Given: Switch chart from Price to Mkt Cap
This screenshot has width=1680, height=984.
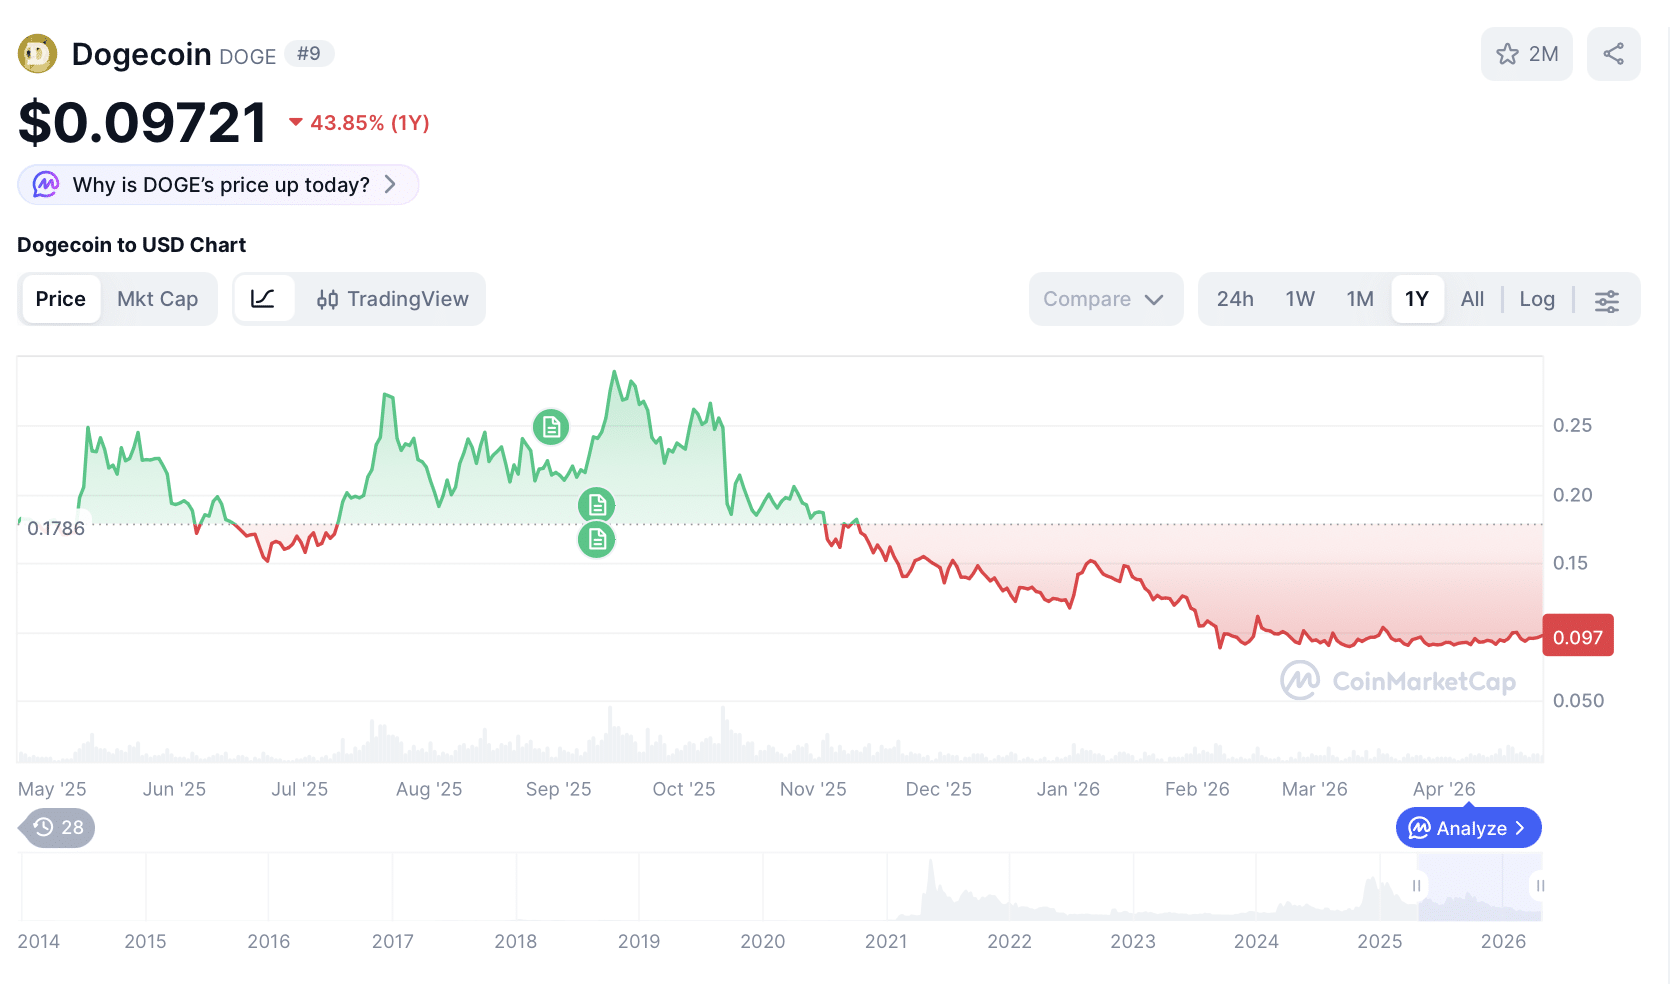Looking at the screenshot, I should click(x=157, y=298).
